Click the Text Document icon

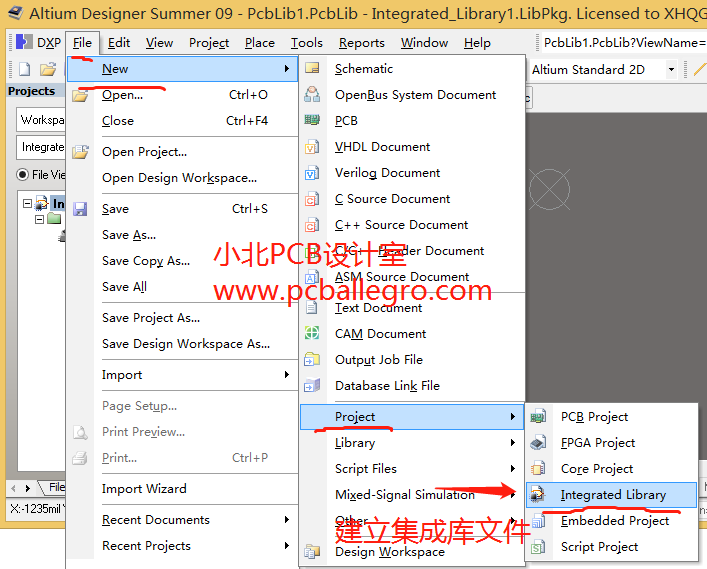point(312,307)
